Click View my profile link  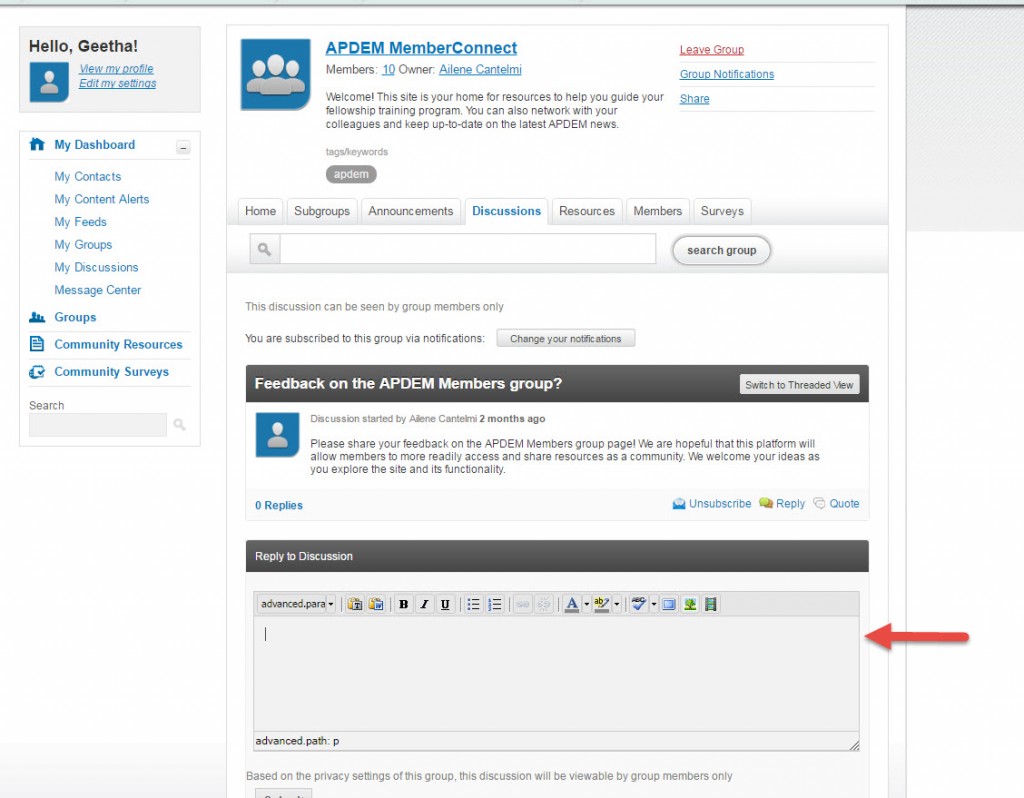[x=116, y=69]
